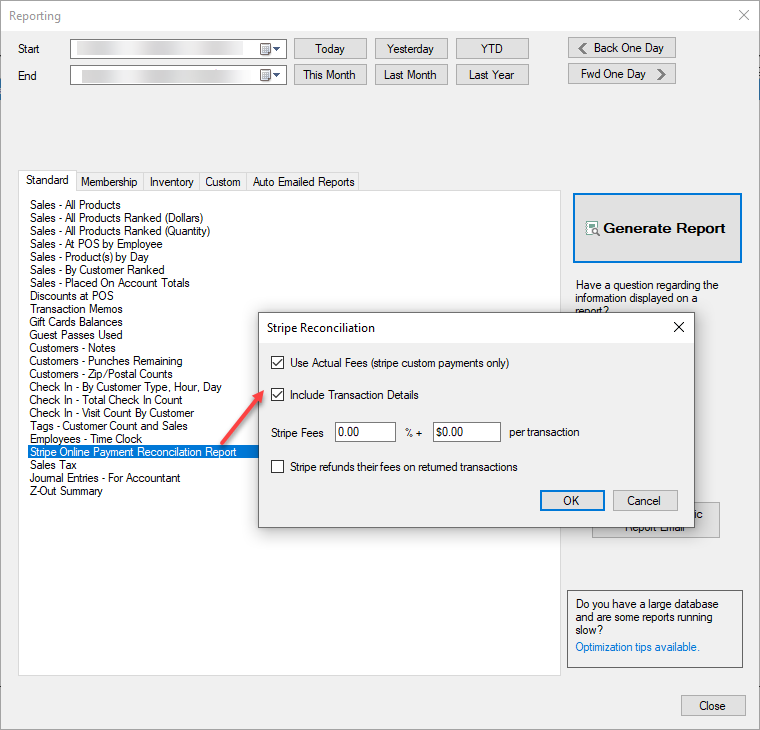Select Check In - Total Check In Count
This screenshot has height=730, width=760.
coord(106,400)
